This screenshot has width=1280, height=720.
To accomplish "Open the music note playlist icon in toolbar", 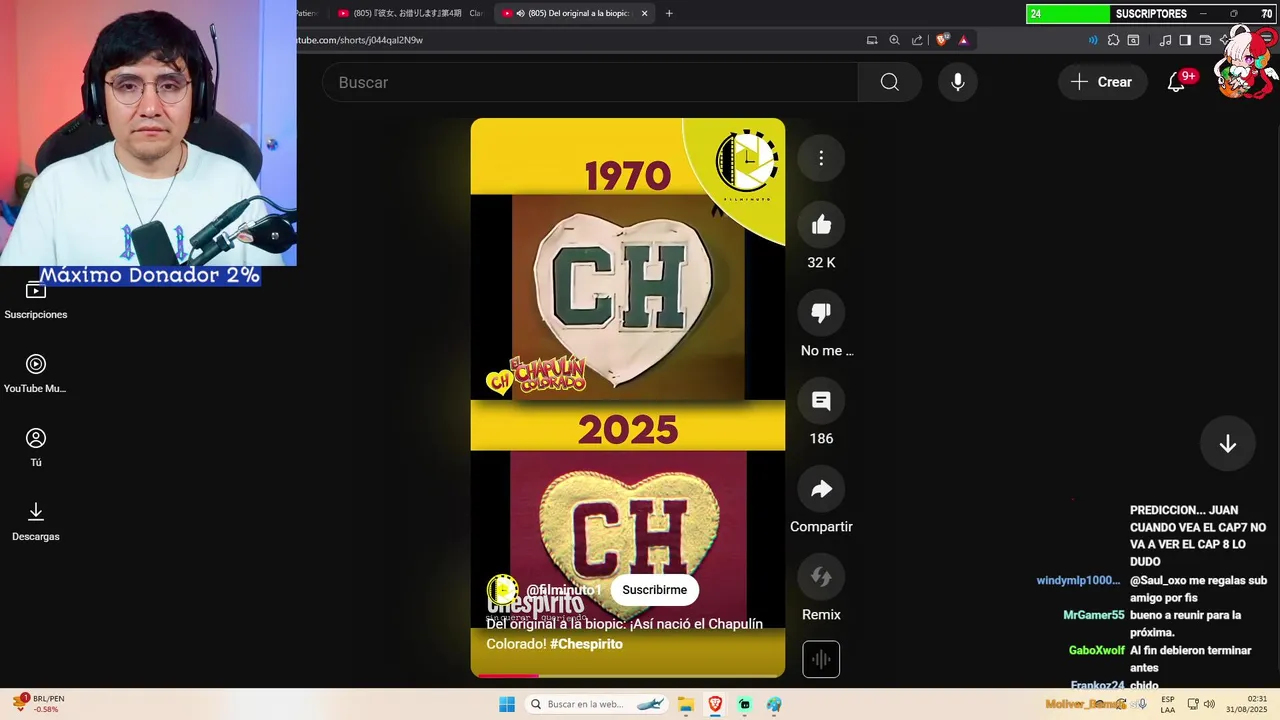I will coord(1165,40).
